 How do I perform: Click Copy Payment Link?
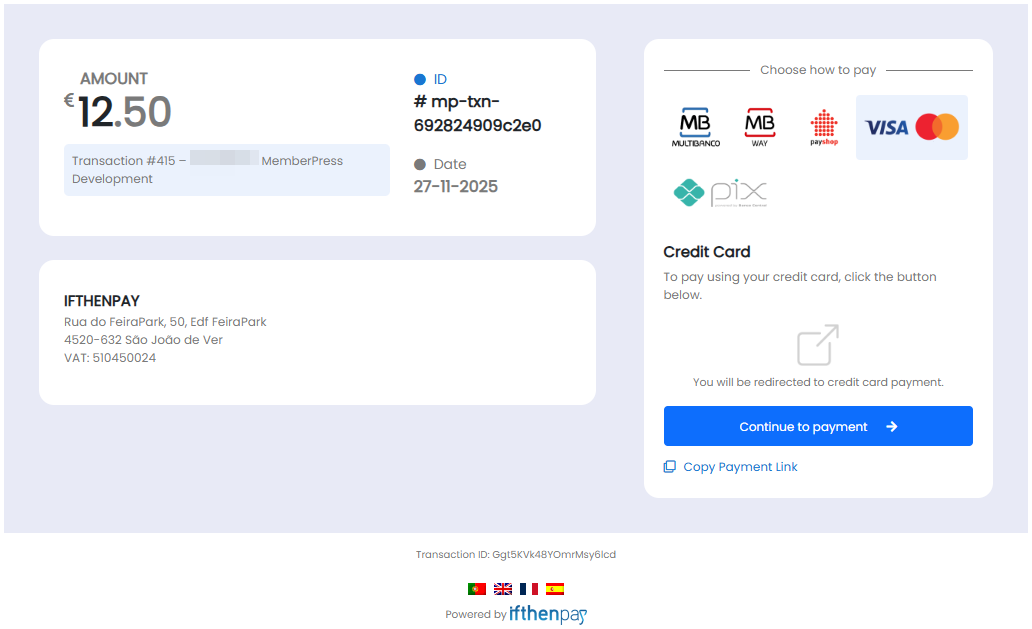tap(740, 466)
